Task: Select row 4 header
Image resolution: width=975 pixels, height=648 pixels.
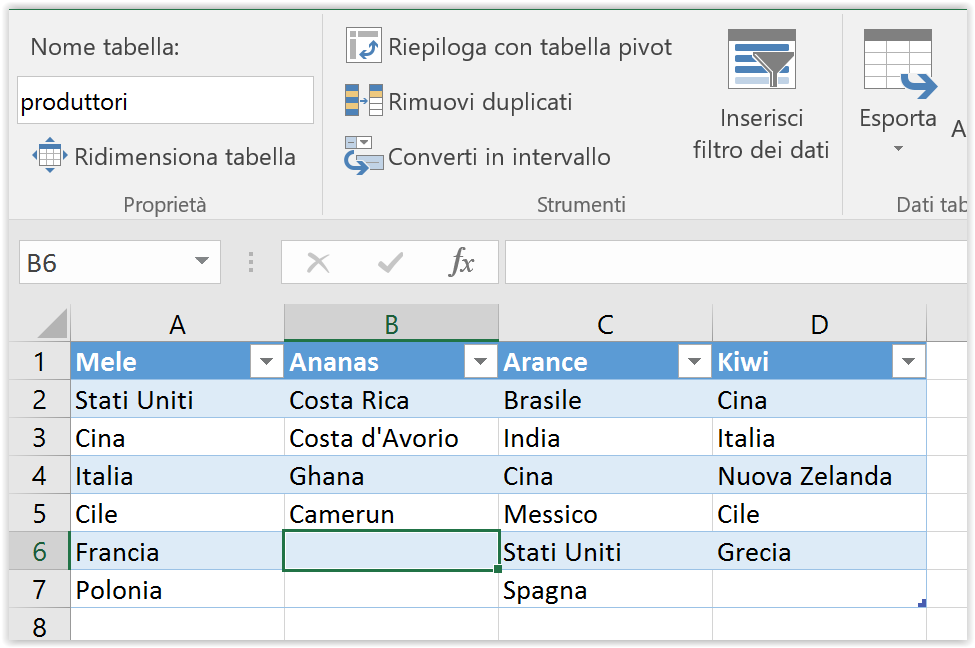Action: pyautogui.click(x=39, y=476)
